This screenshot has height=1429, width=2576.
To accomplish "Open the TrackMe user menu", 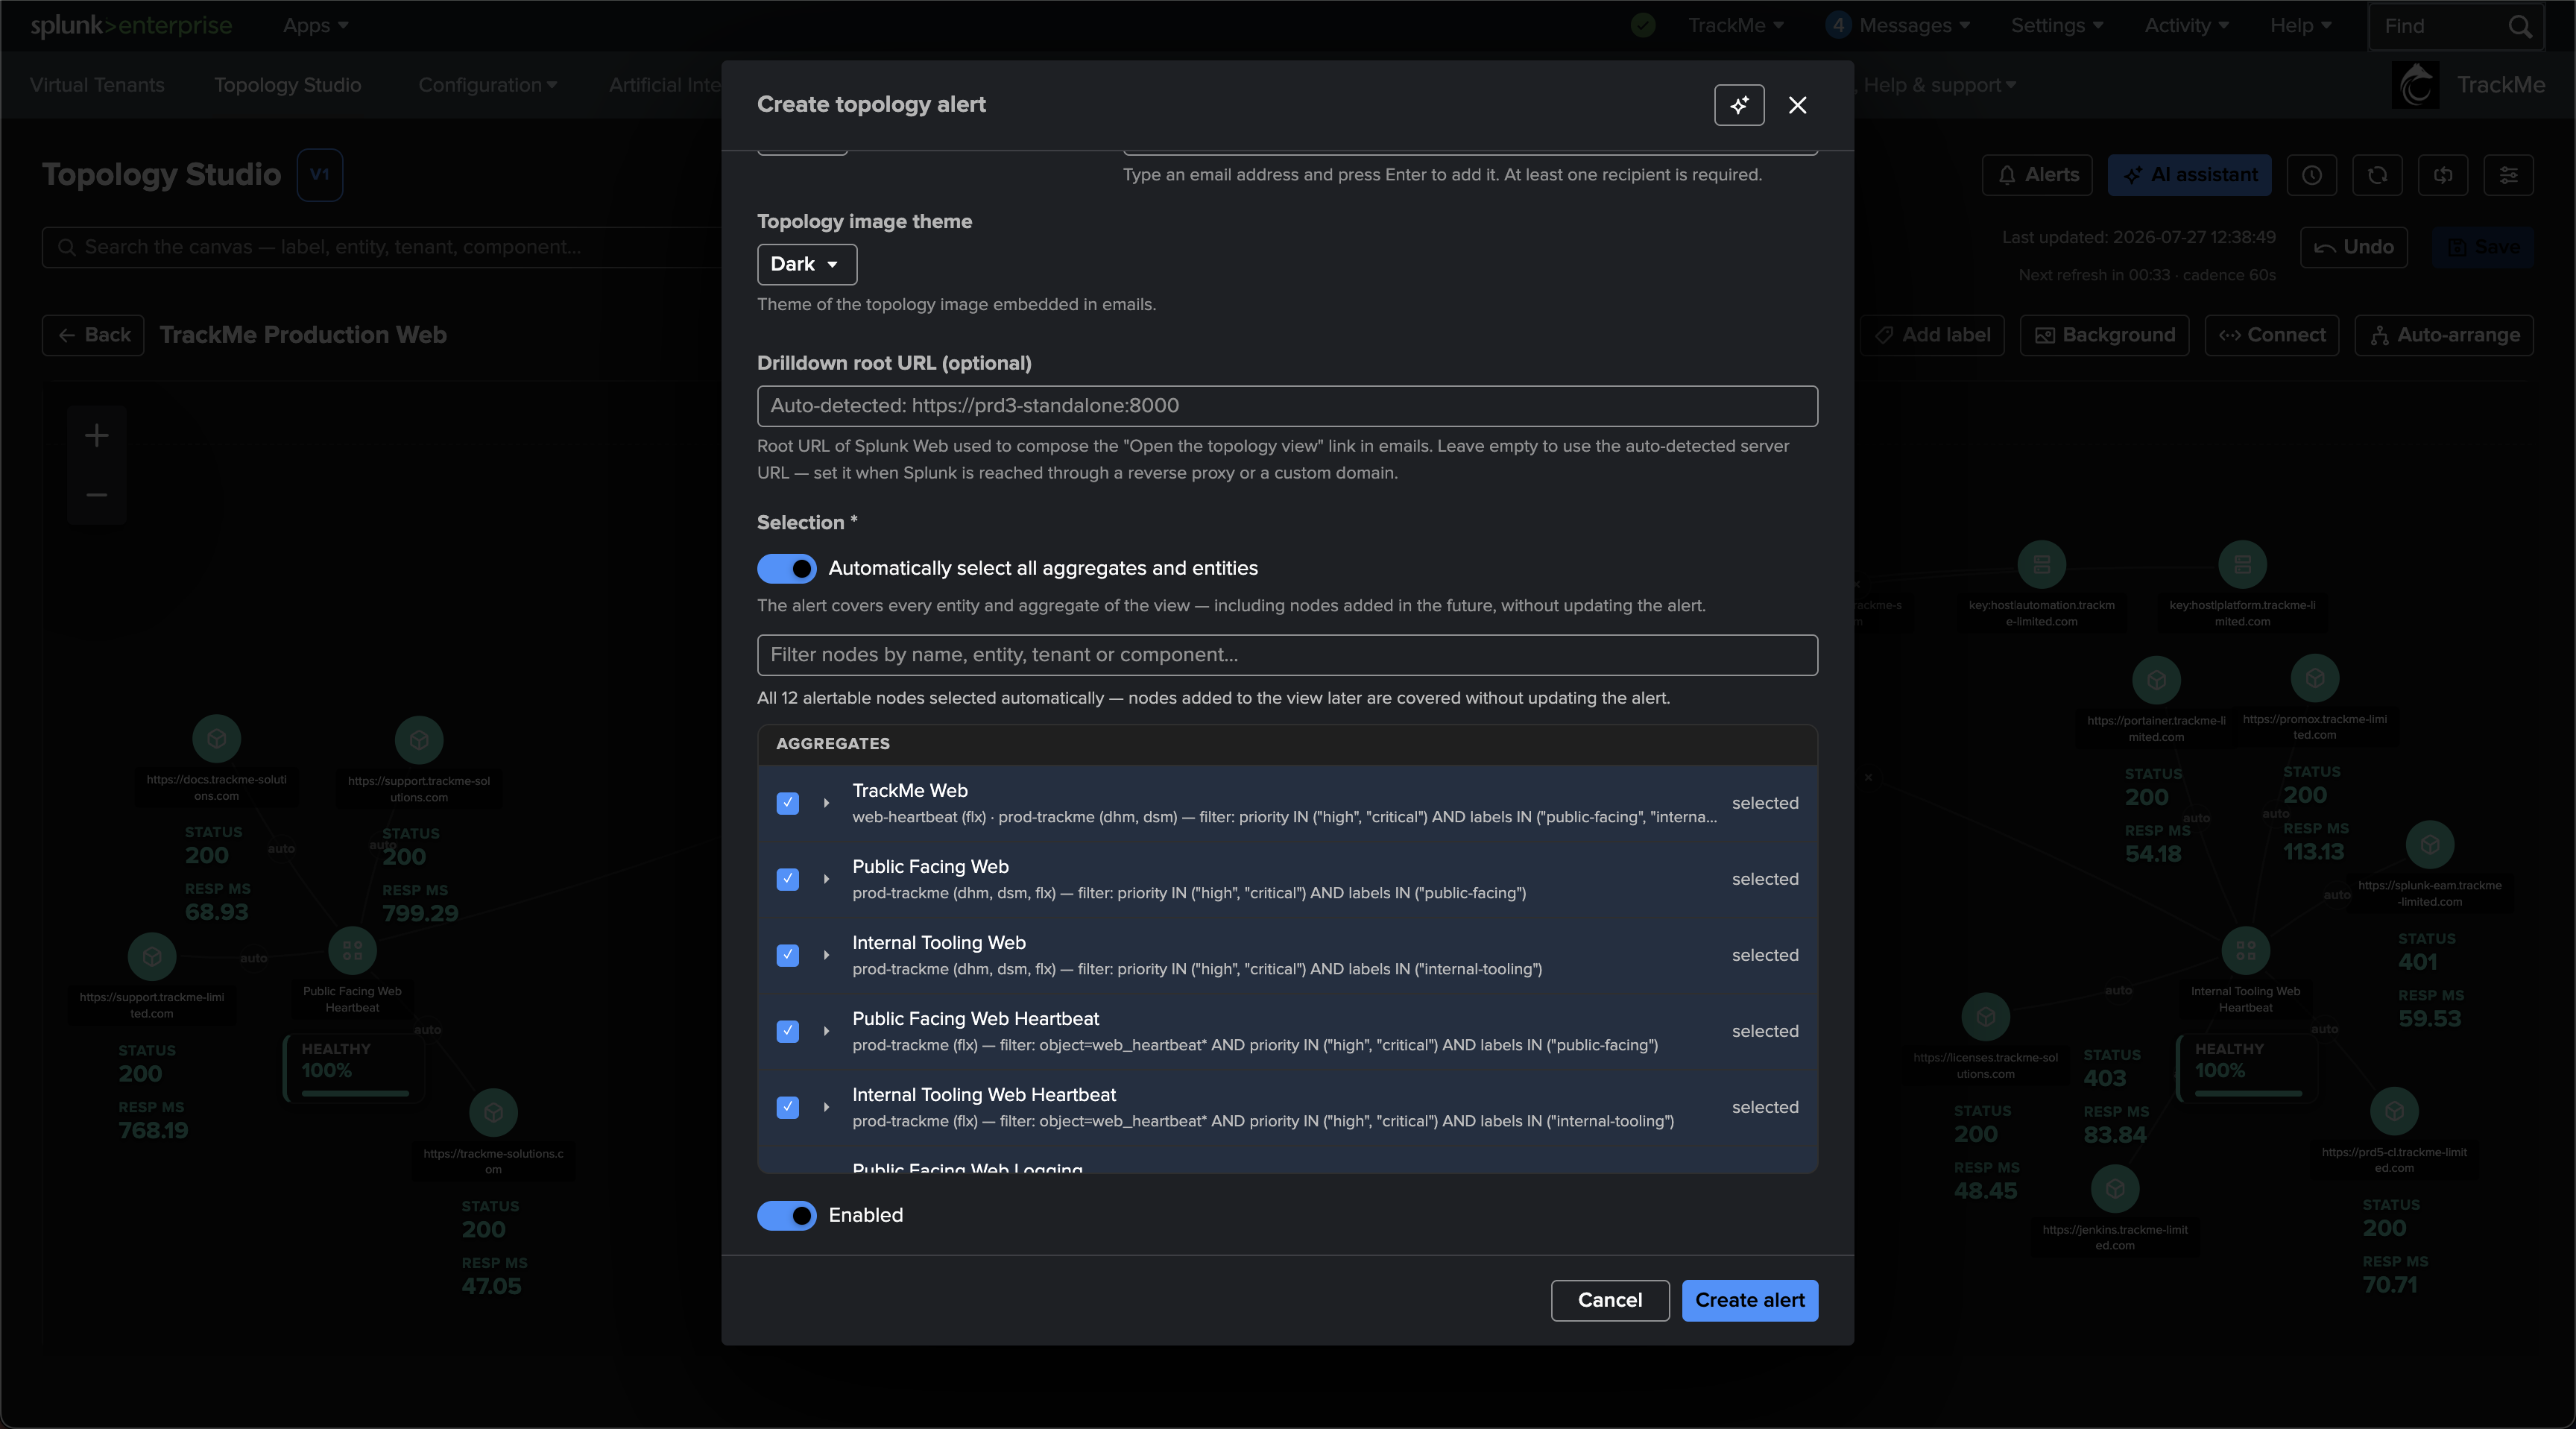I will (1735, 26).
